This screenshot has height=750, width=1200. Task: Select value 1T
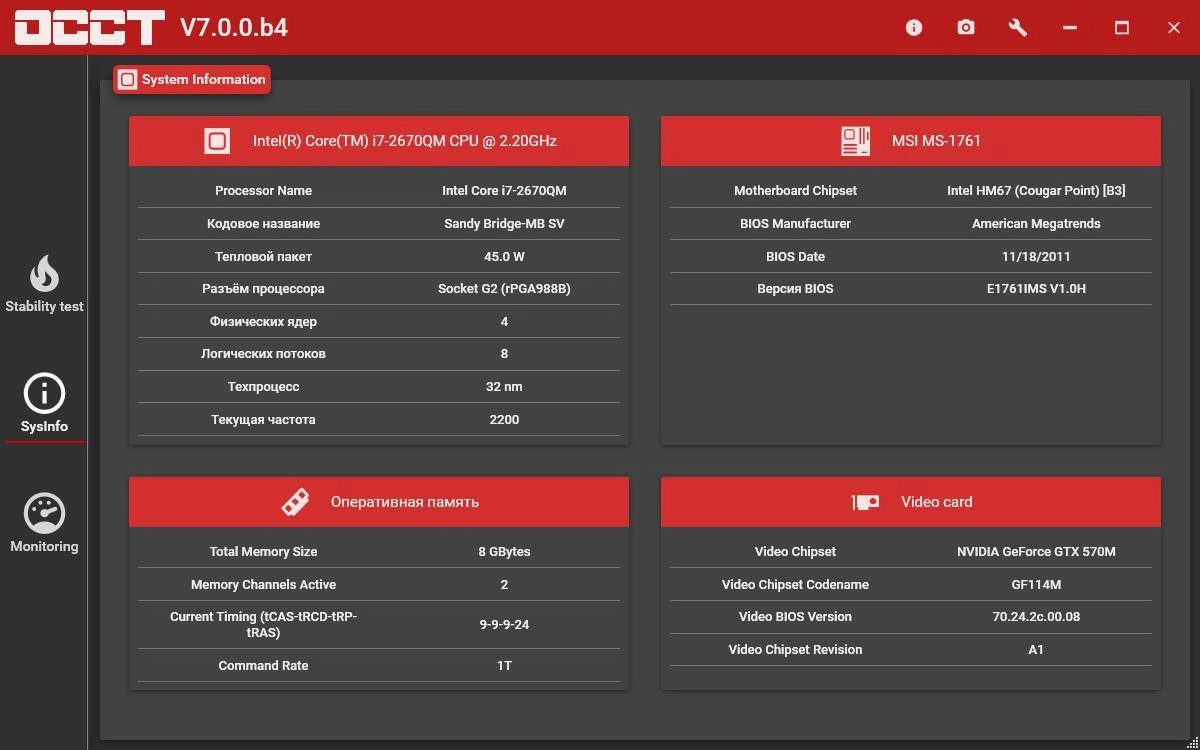(x=504, y=665)
